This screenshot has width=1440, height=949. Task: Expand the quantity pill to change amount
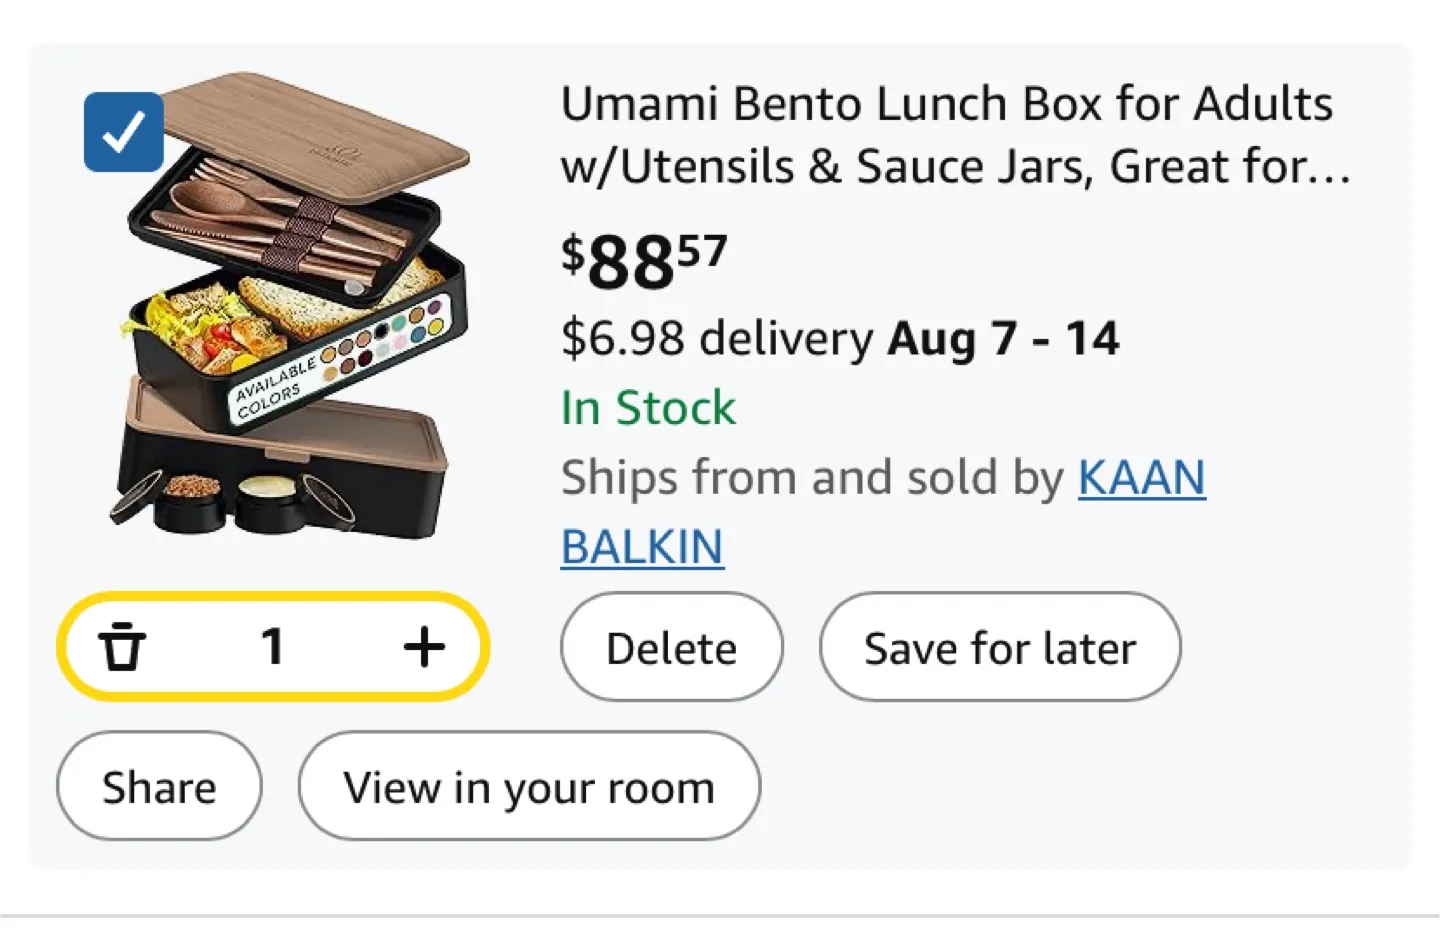point(273,646)
